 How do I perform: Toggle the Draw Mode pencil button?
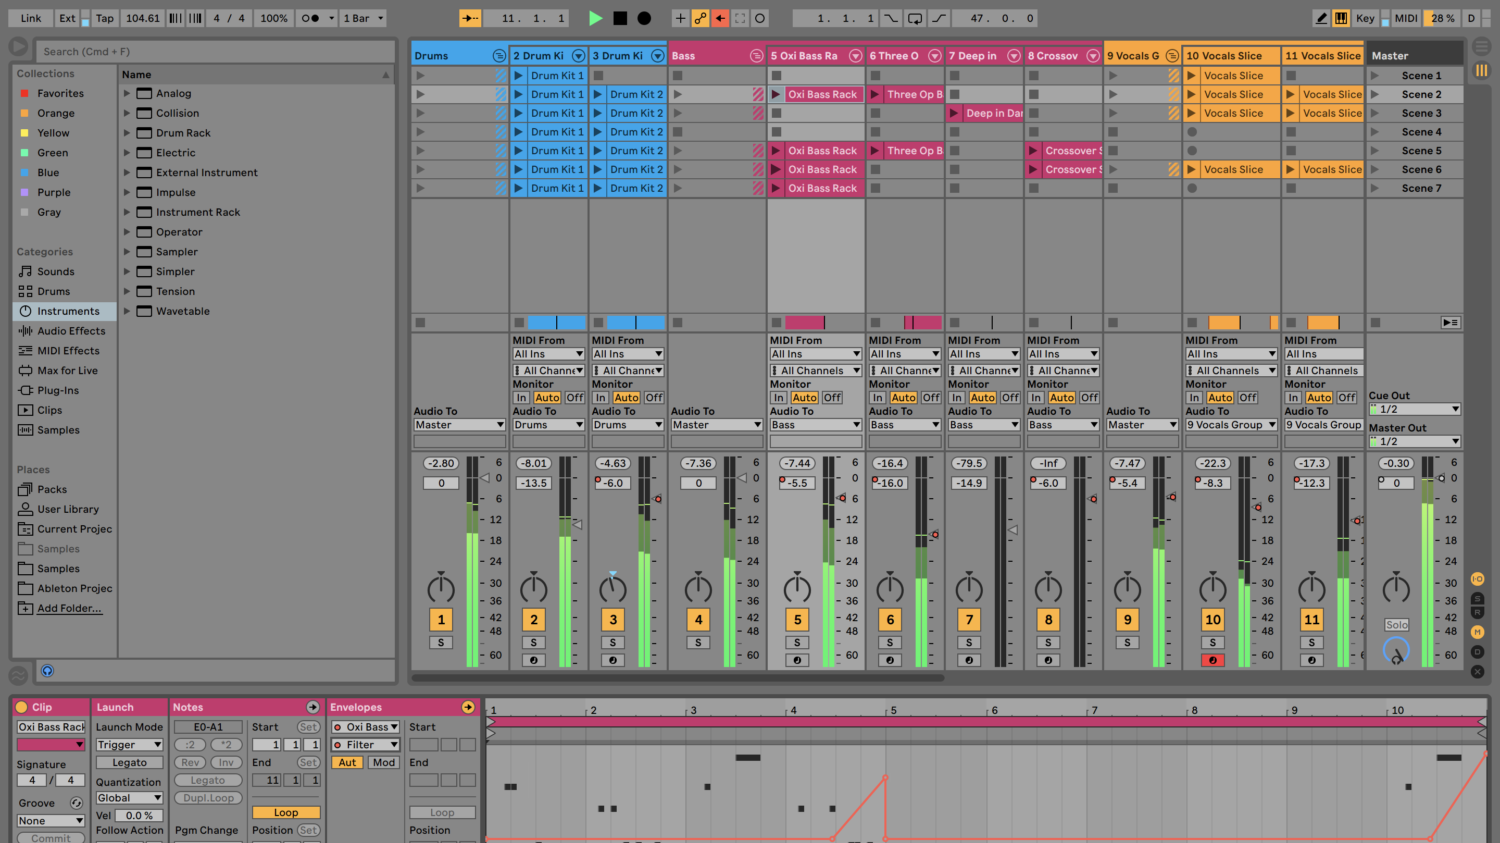(x=1321, y=18)
